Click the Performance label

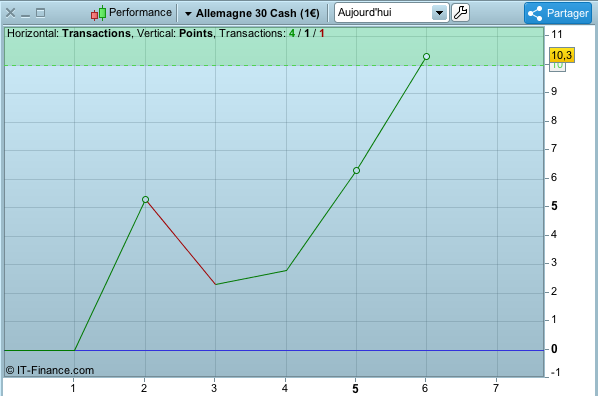140,12
